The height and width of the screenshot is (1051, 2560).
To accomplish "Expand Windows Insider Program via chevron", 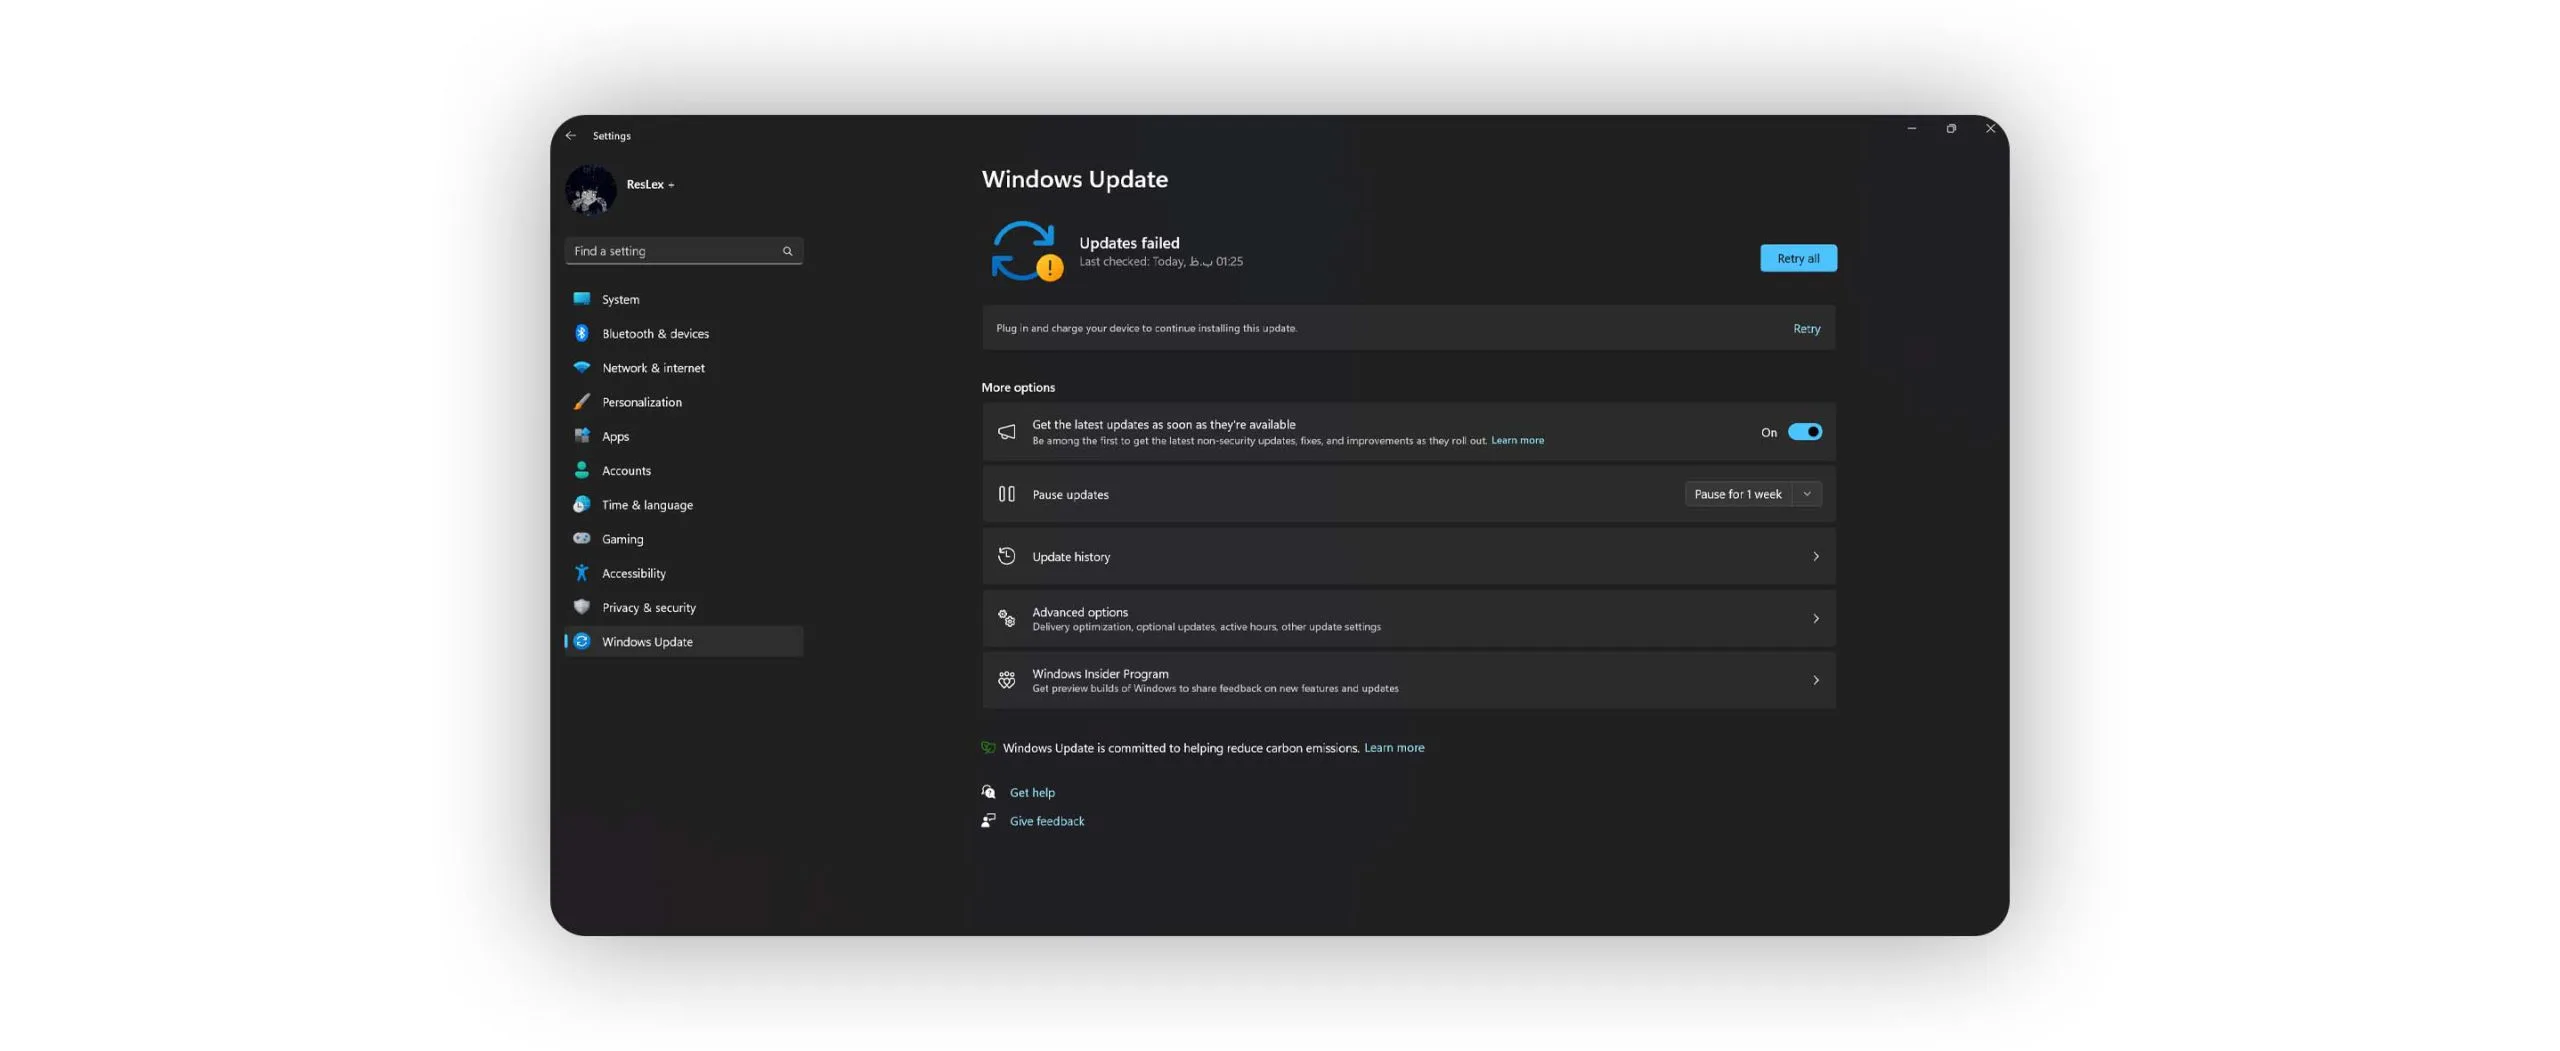I will 1815,680.
